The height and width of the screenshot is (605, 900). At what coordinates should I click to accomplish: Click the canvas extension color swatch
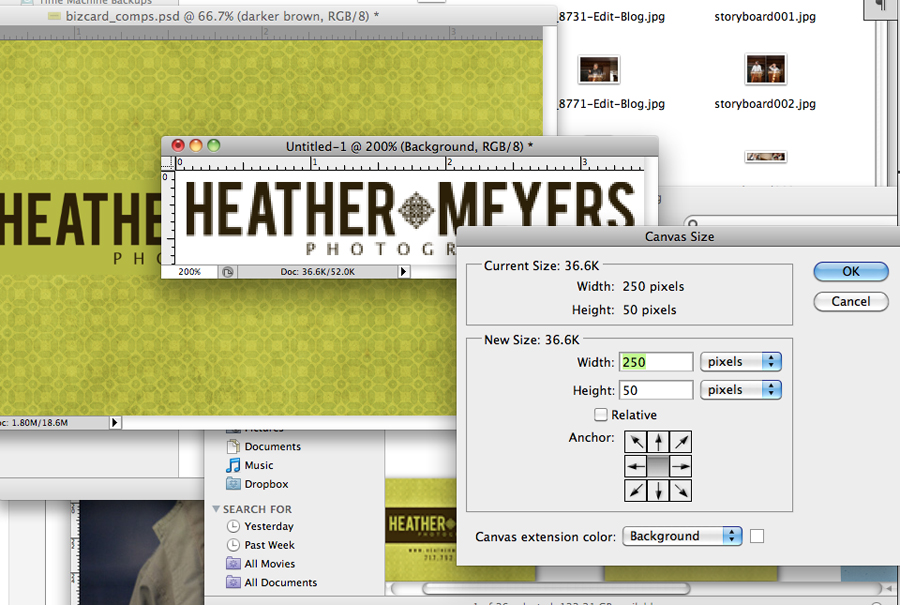click(757, 536)
